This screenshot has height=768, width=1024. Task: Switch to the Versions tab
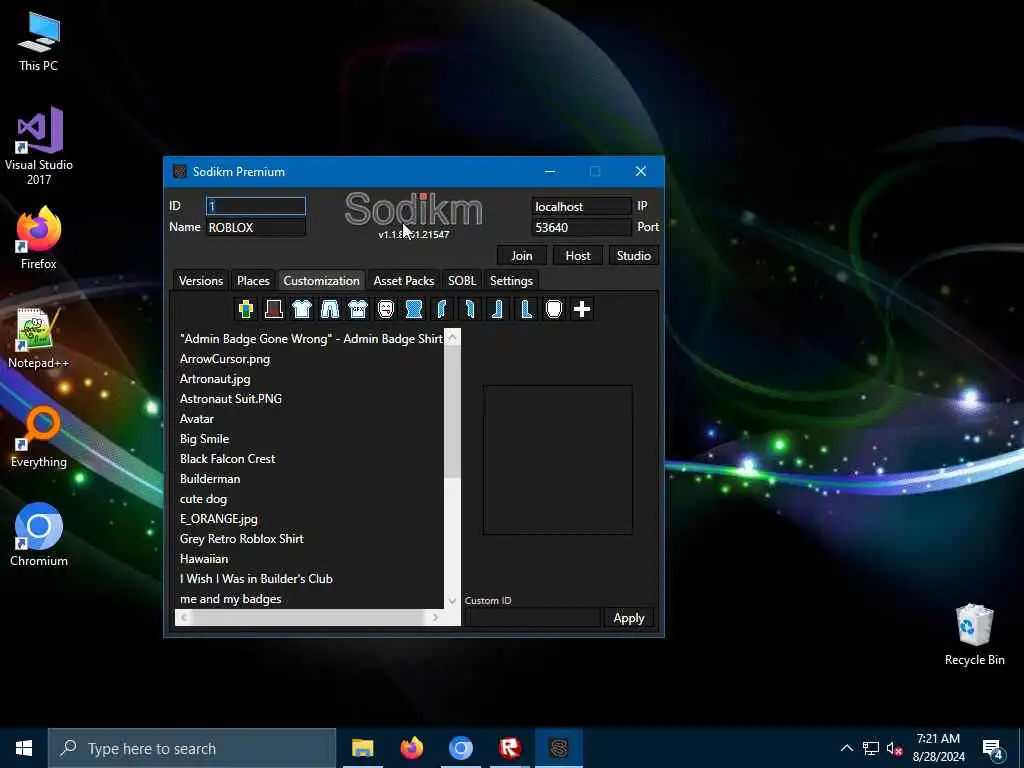pos(200,281)
